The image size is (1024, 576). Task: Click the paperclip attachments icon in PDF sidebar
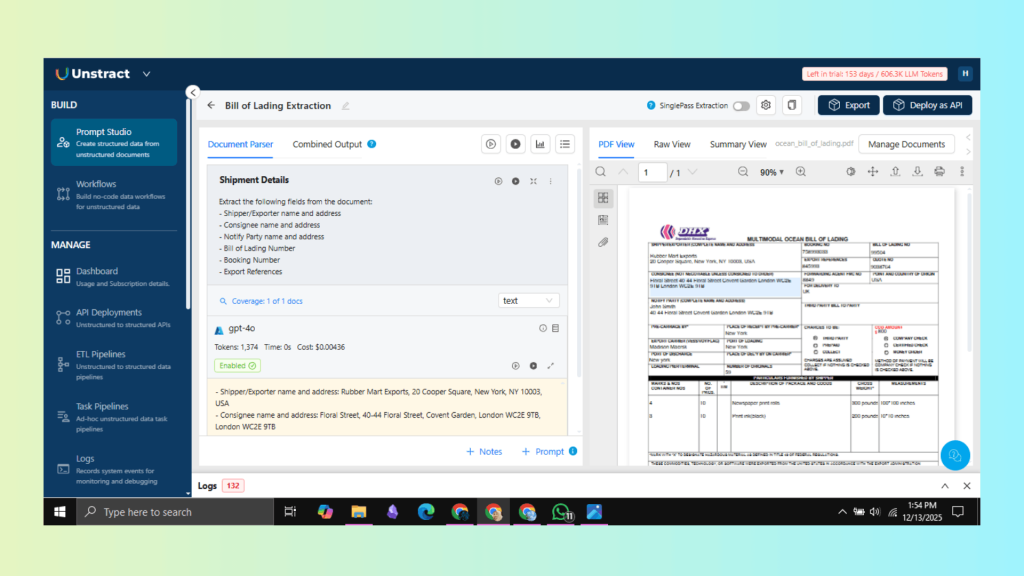[603, 242]
